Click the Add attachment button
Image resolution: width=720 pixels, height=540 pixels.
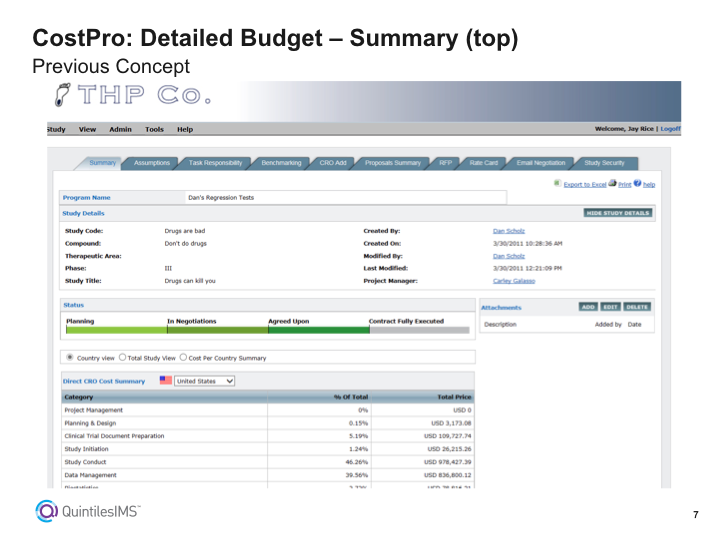click(588, 307)
